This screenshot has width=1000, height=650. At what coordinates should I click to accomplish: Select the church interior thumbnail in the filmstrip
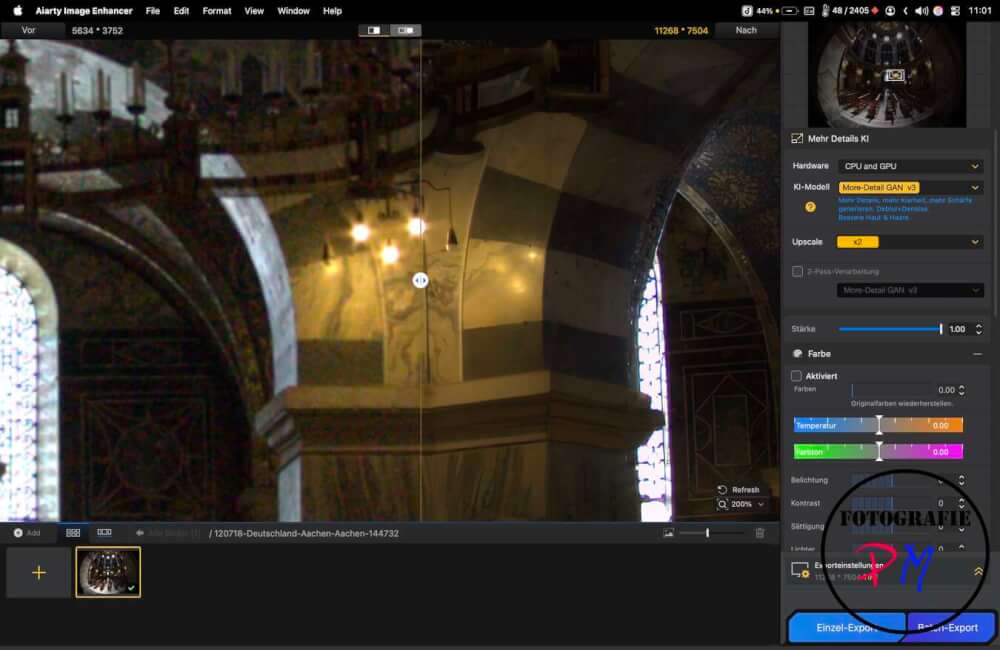[108, 572]
